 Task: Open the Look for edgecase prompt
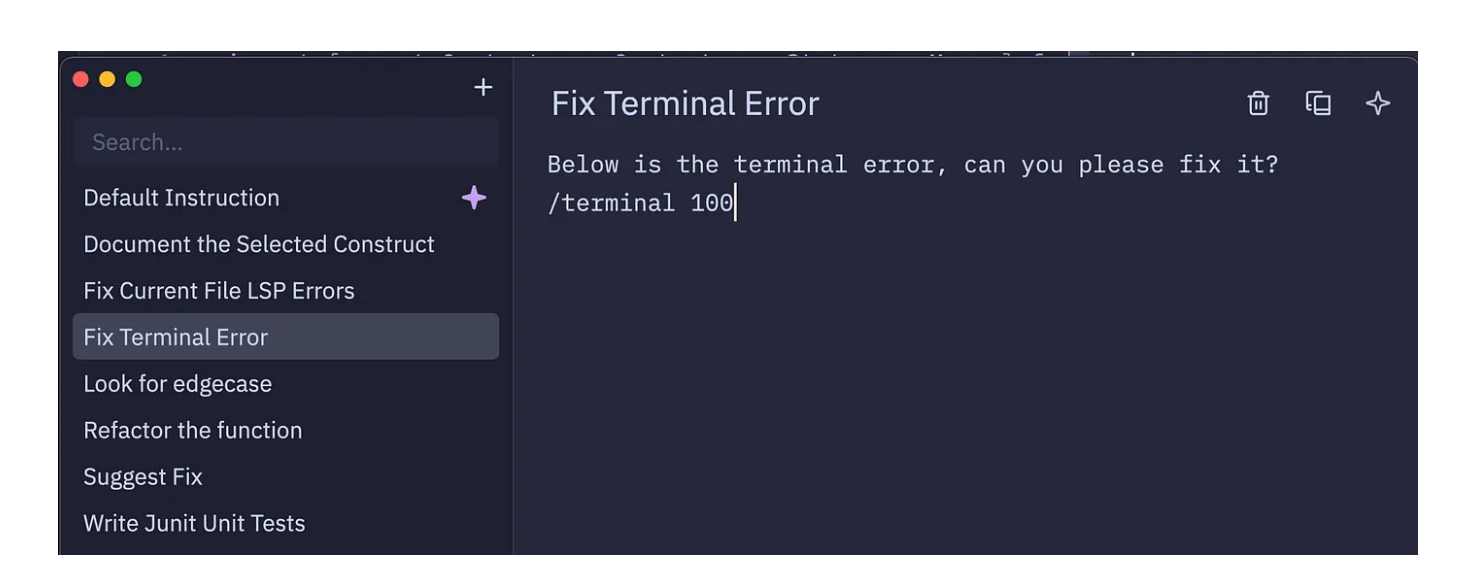(286, 384)
